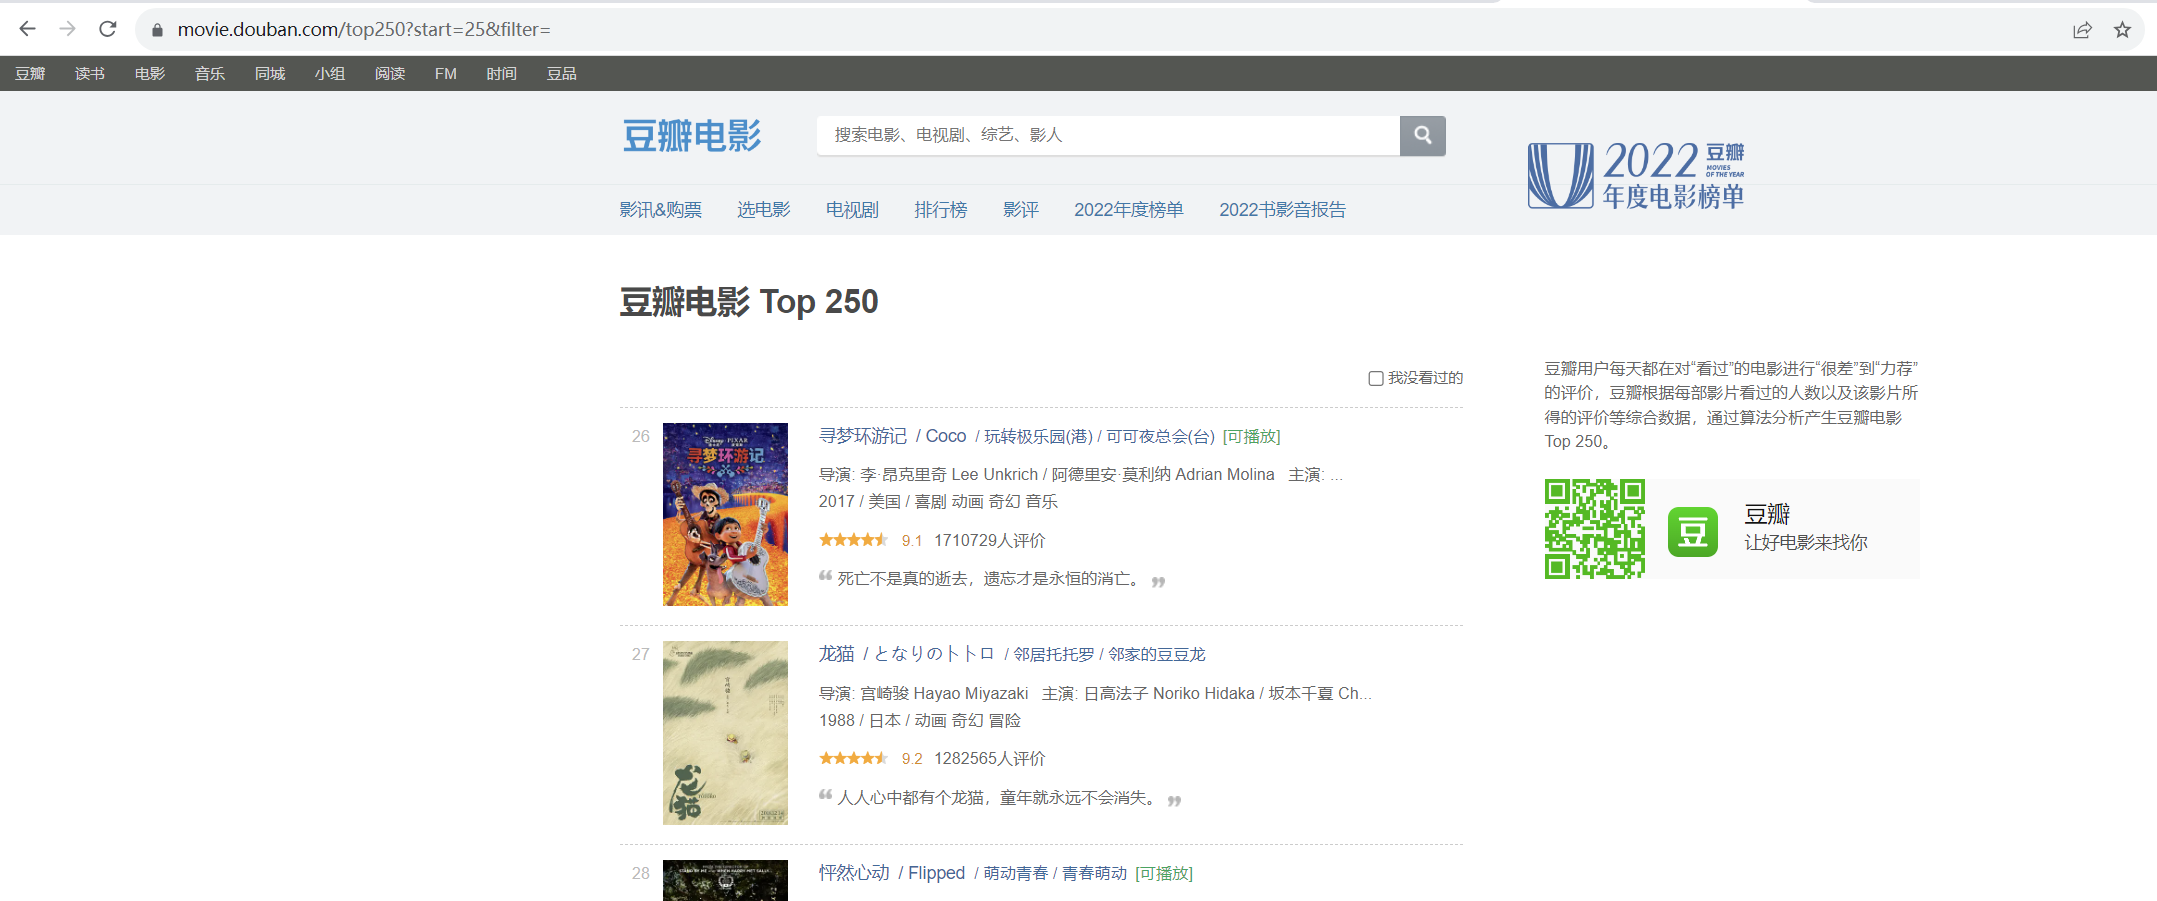This screenshot has width=2157, height=901.
Task: Go to the 影讯&购票 tab
Action: click(x=661, y=209)
